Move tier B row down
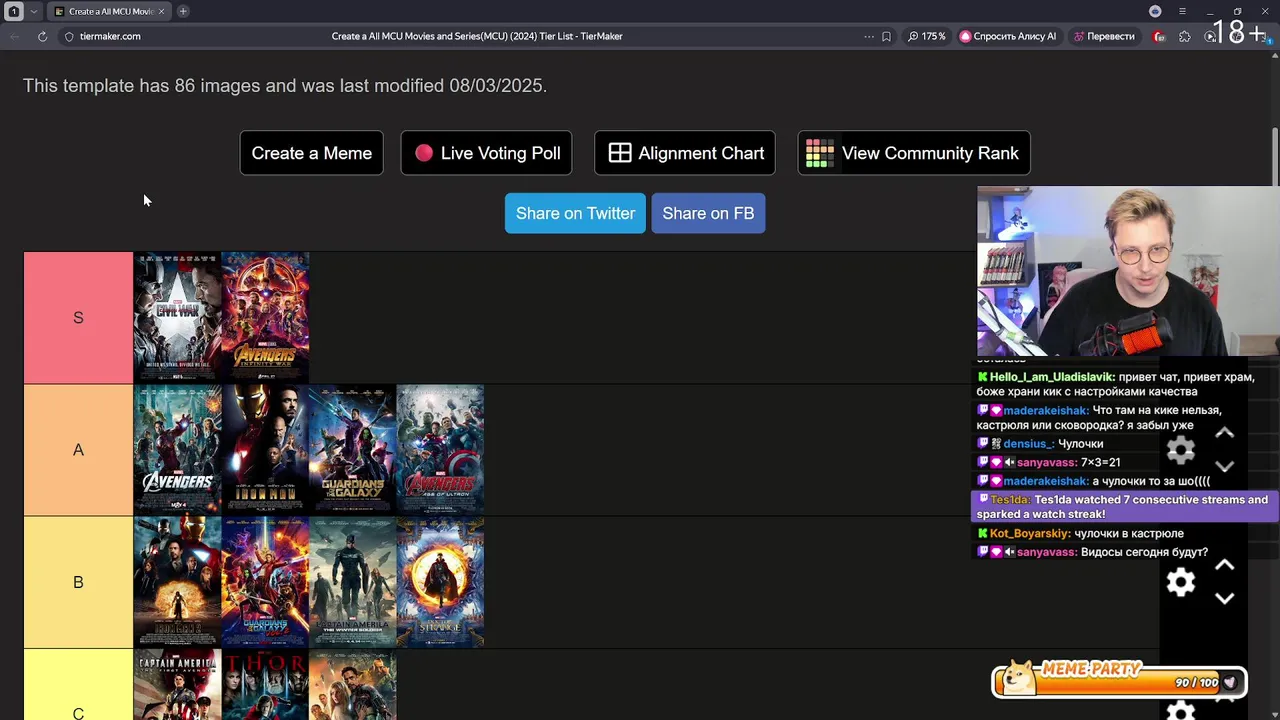 (1225, 598)
